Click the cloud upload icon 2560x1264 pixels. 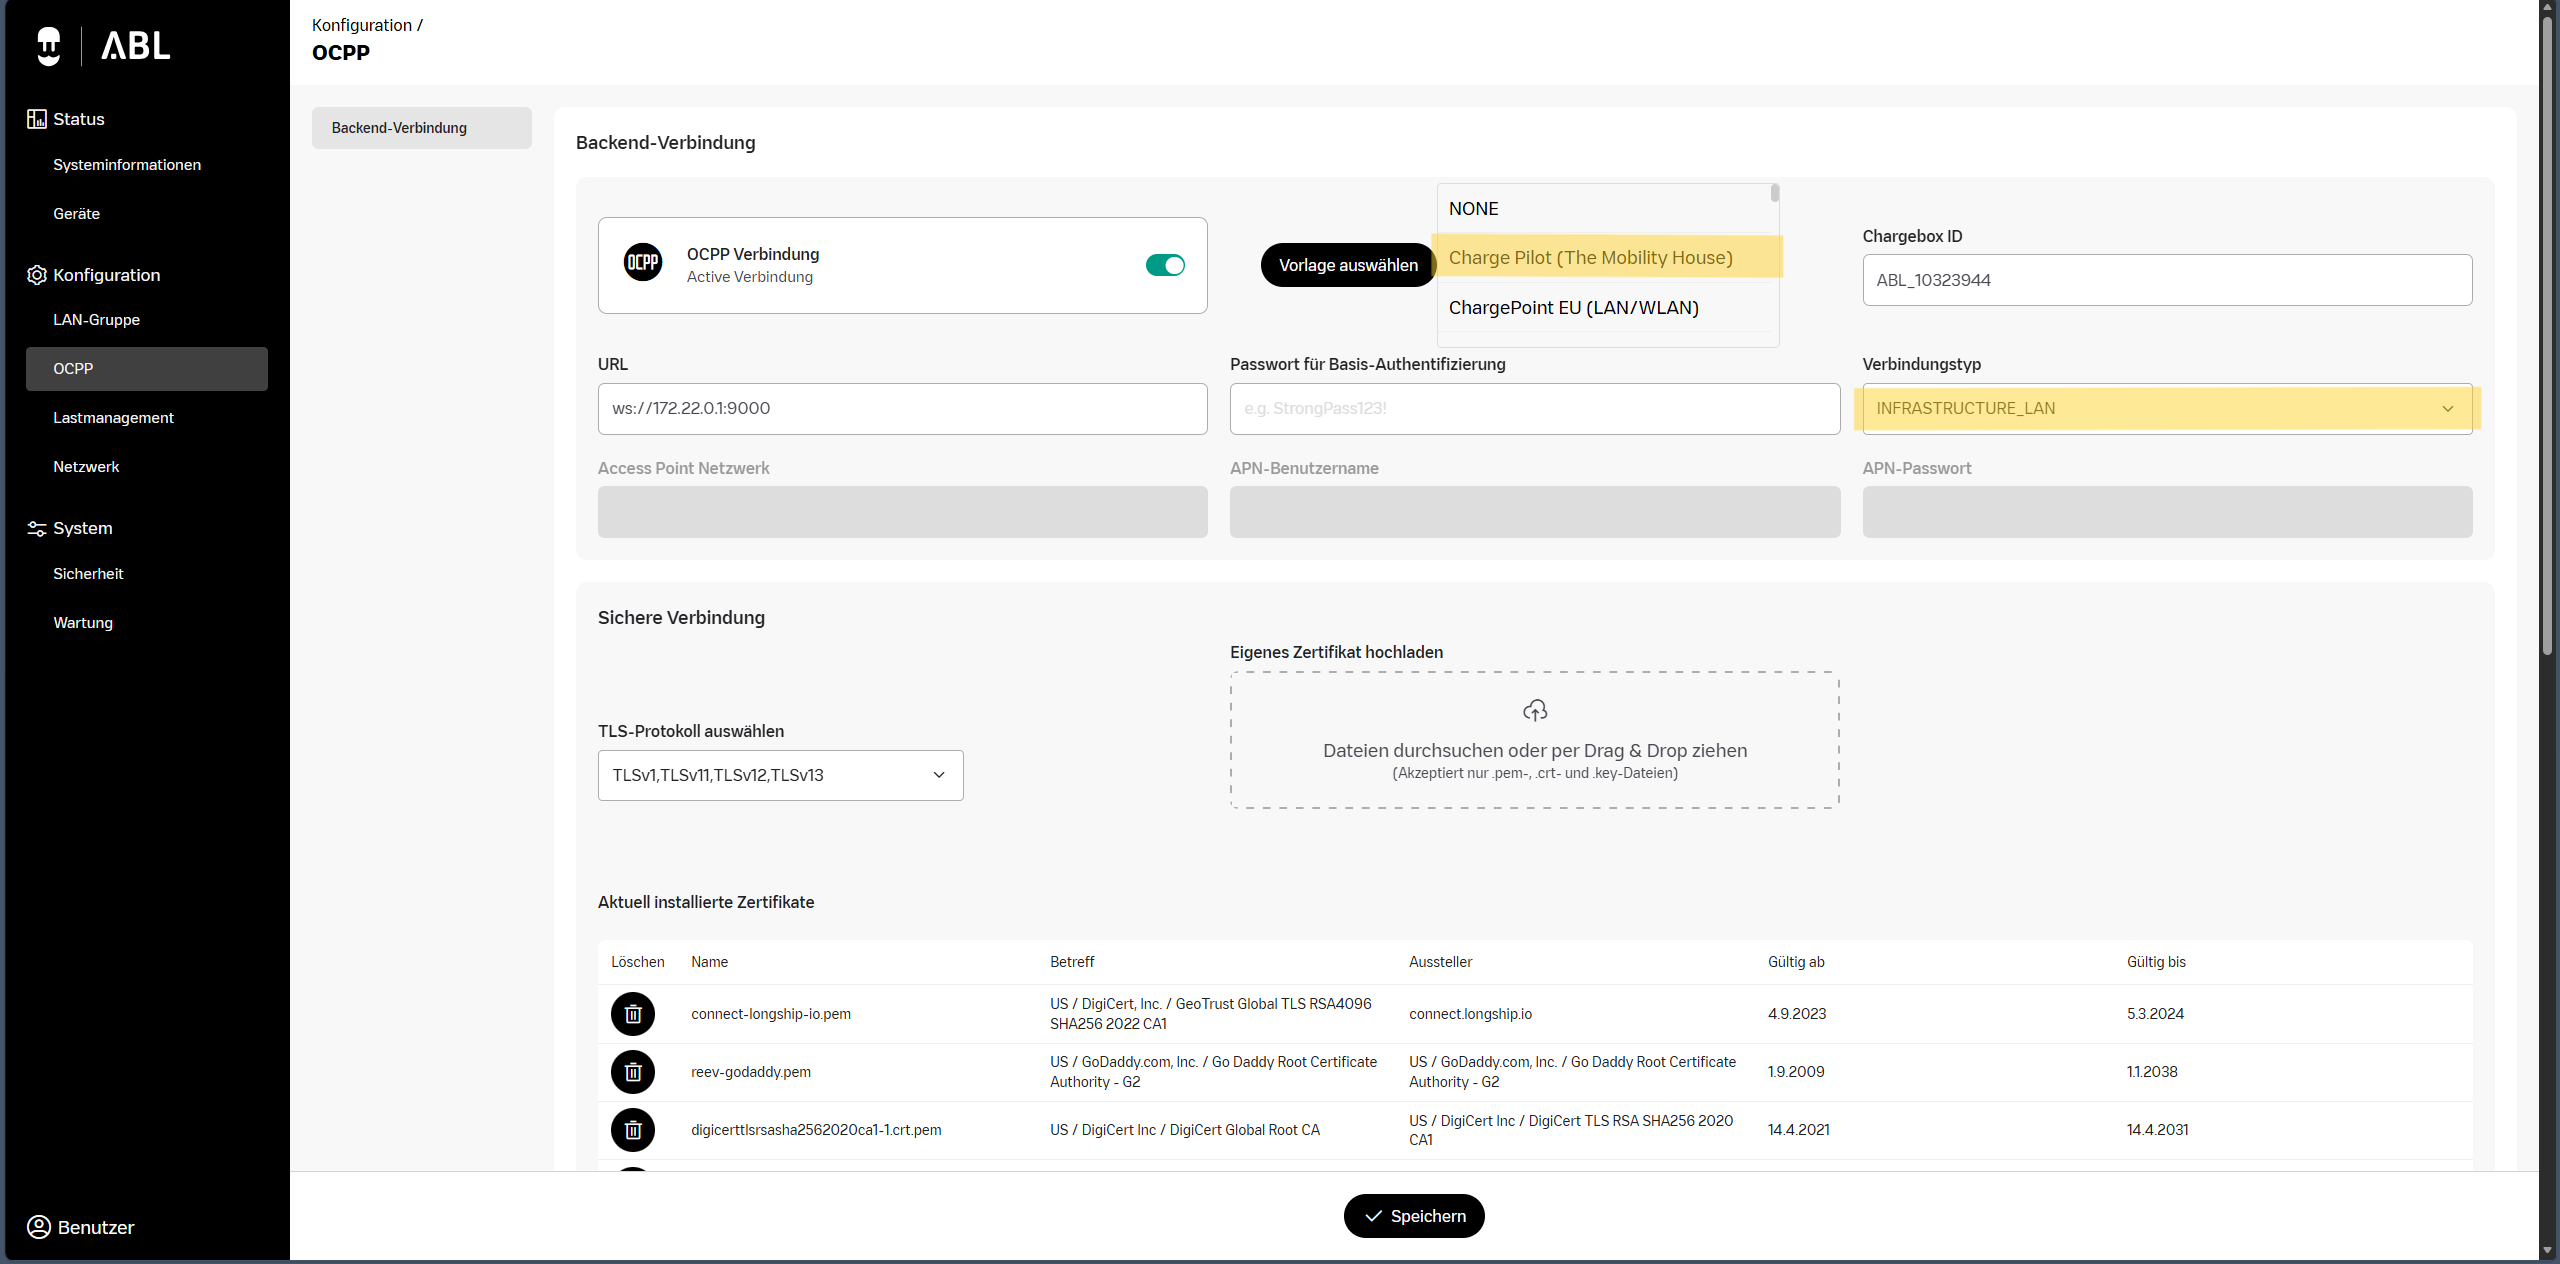1535,710
